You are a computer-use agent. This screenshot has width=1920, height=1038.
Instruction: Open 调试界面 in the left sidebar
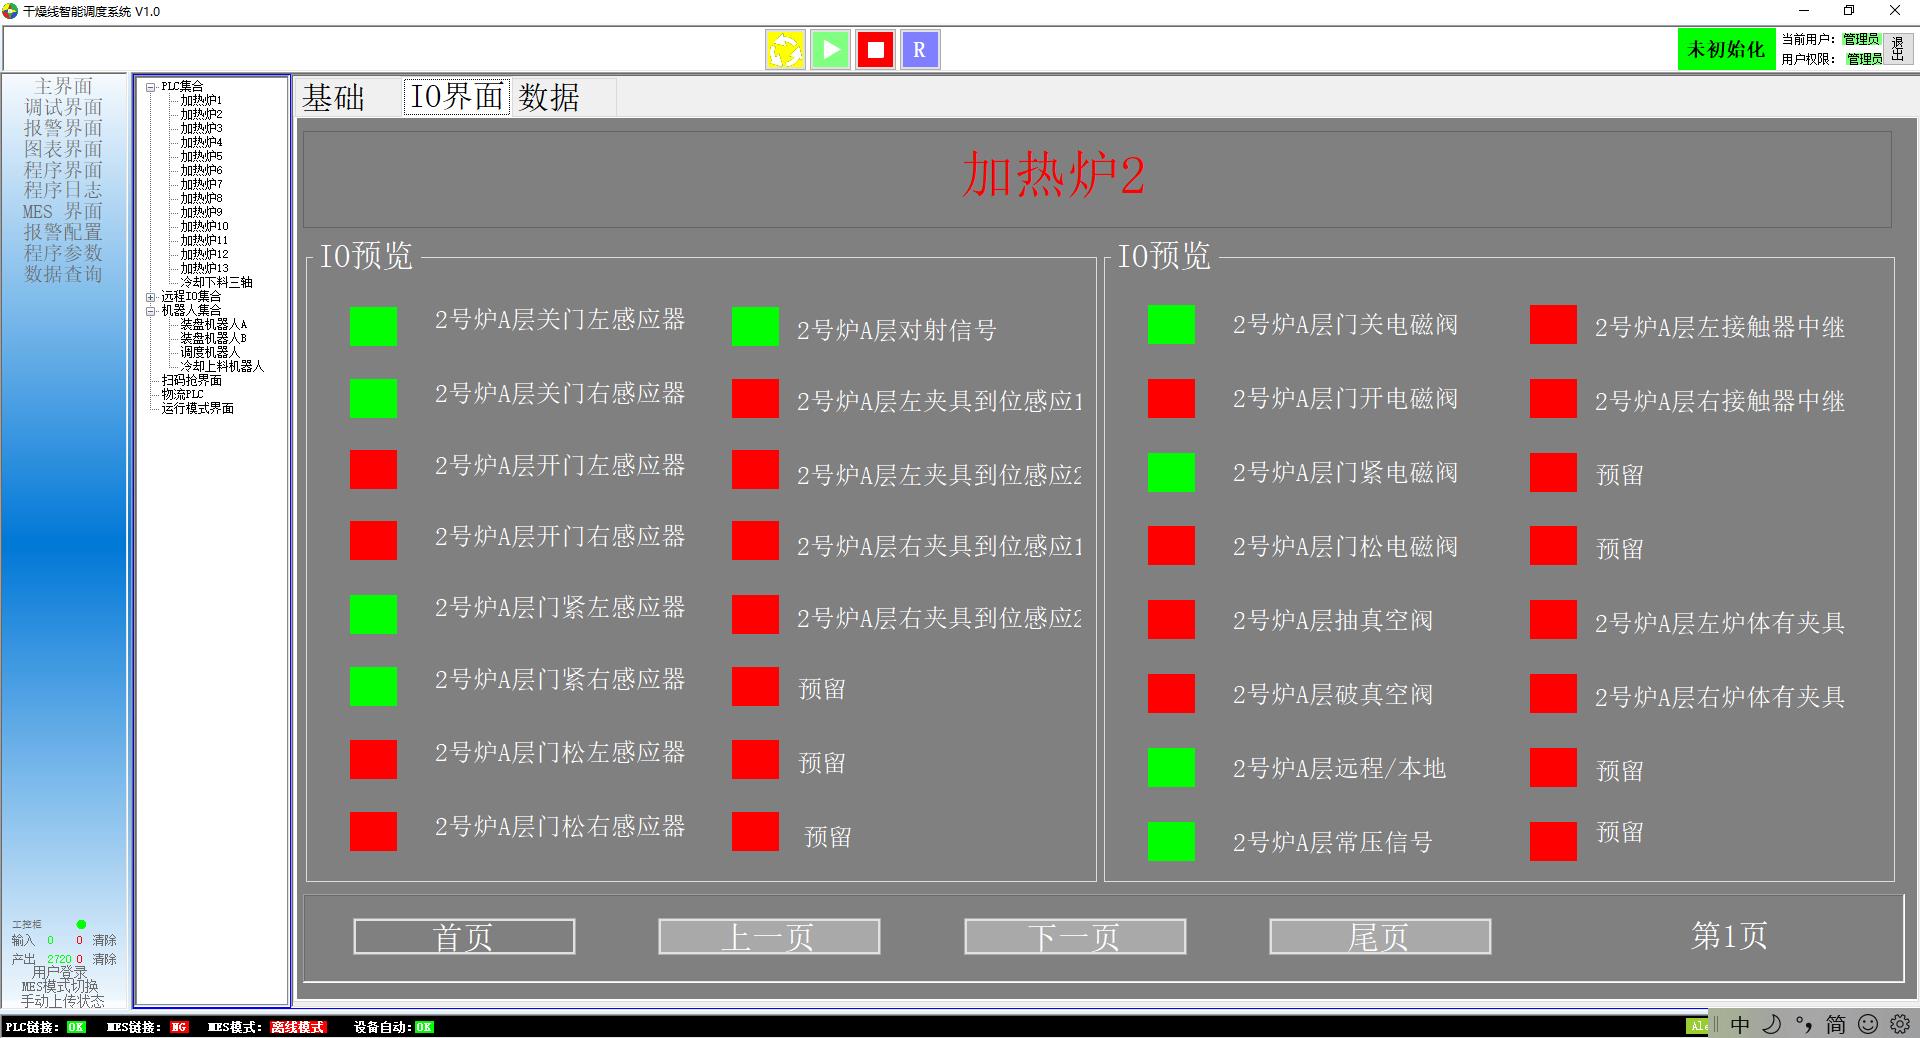(x=63, y=107)
